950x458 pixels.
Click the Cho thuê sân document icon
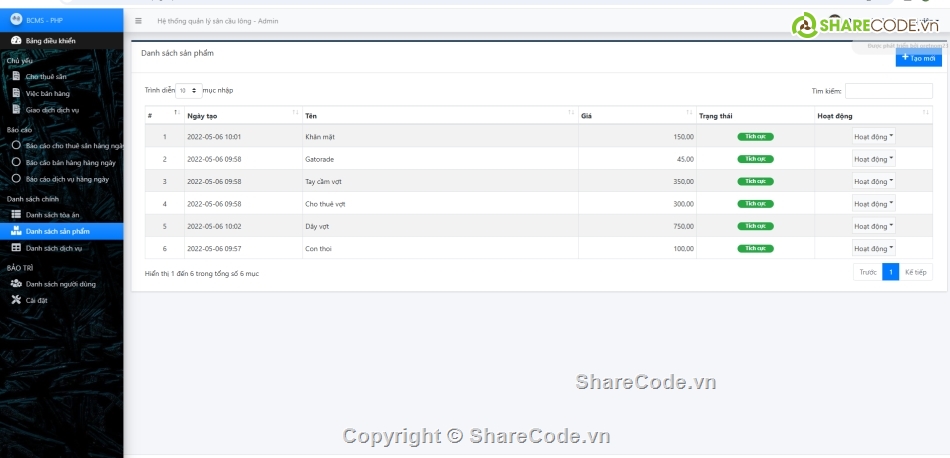click(16, 76)
